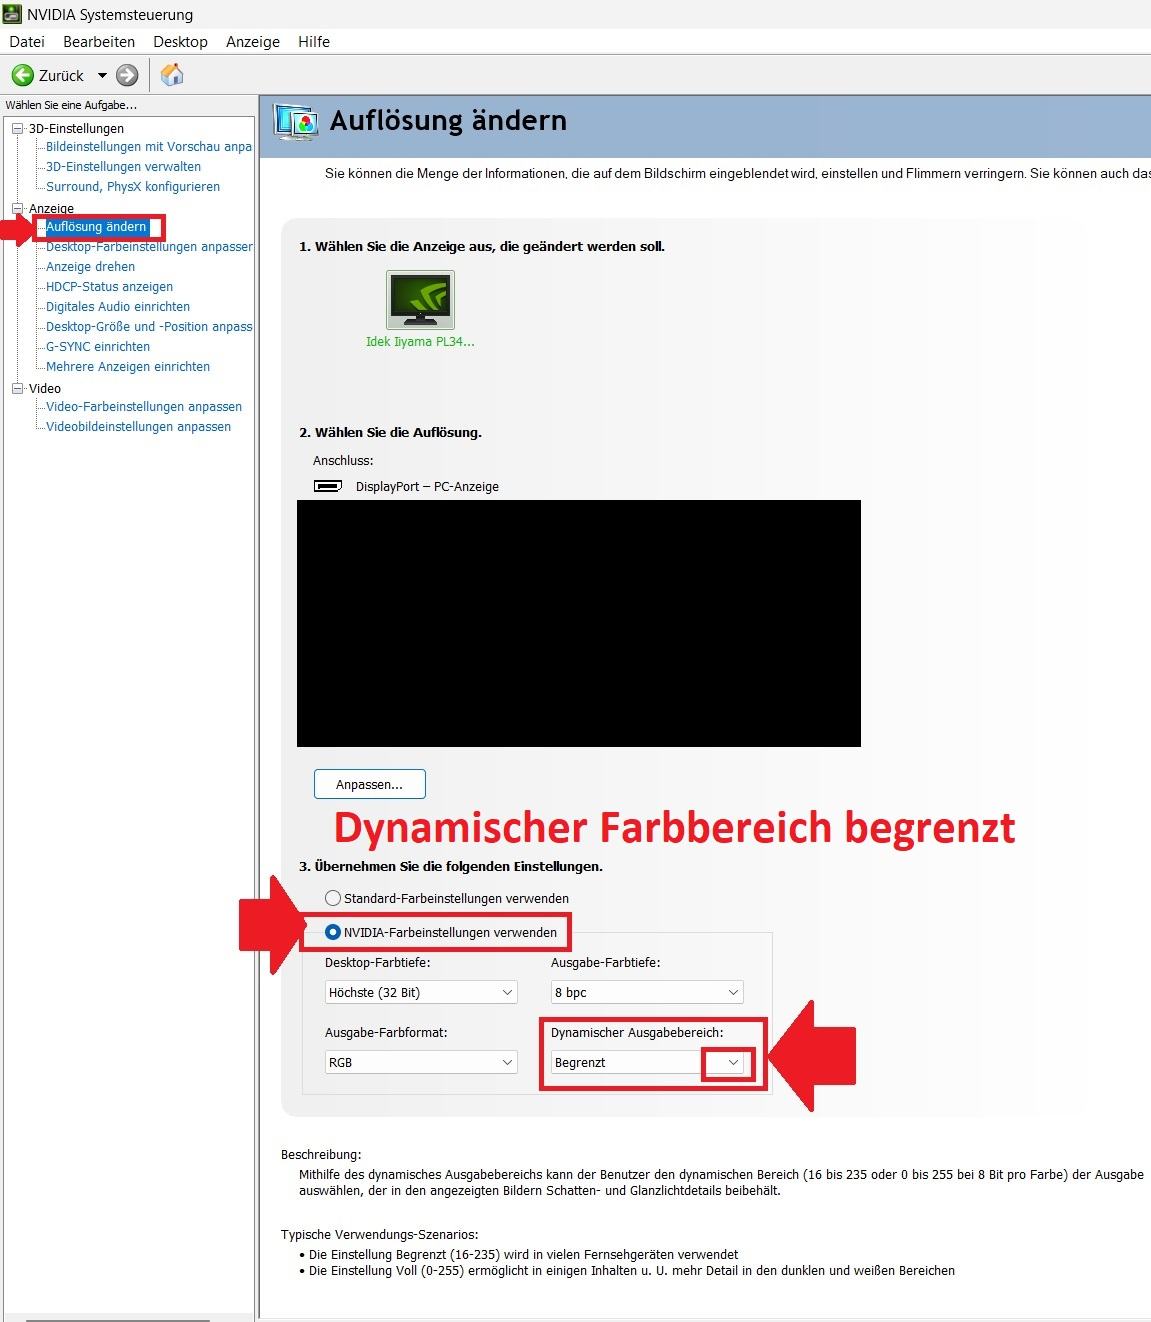Viewport: 1151px width, 1322px height.
Task: Click the Video tree label
Action: (45, 388)
